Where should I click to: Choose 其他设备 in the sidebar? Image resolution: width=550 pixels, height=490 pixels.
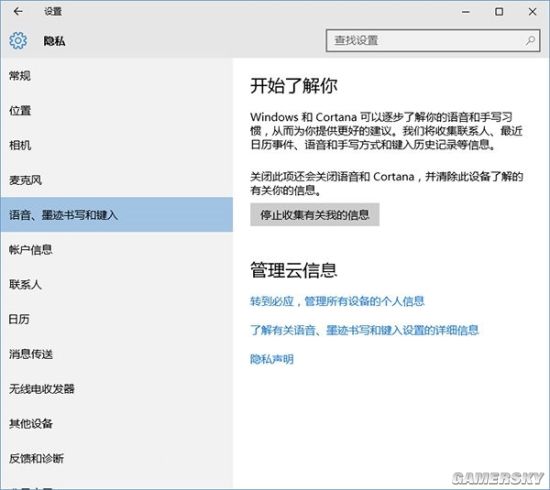coord(116,423)
